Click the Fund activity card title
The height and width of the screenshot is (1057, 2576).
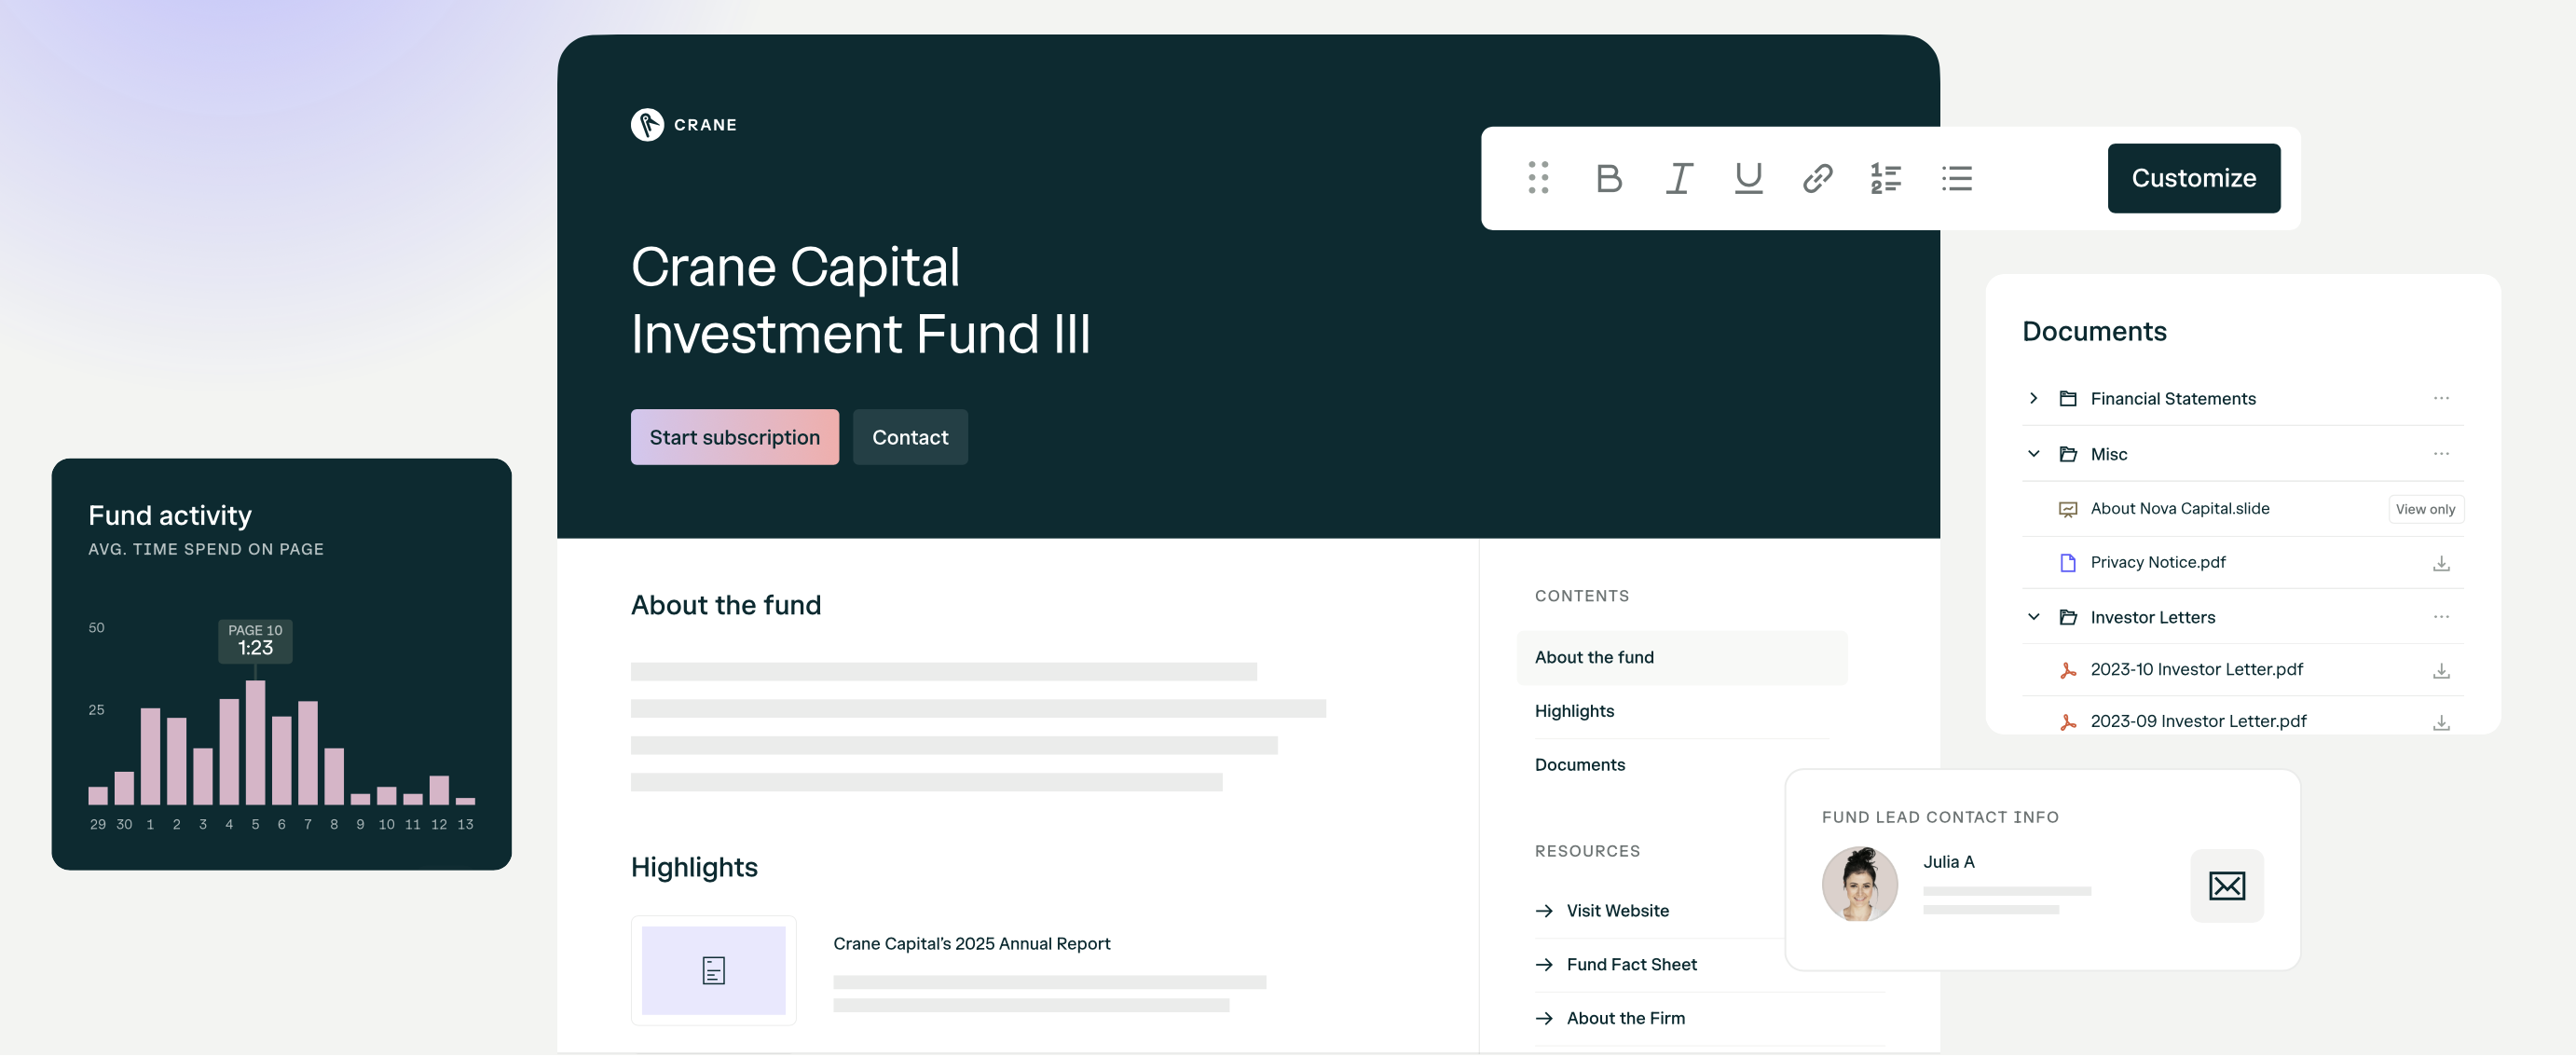[169, 516]
